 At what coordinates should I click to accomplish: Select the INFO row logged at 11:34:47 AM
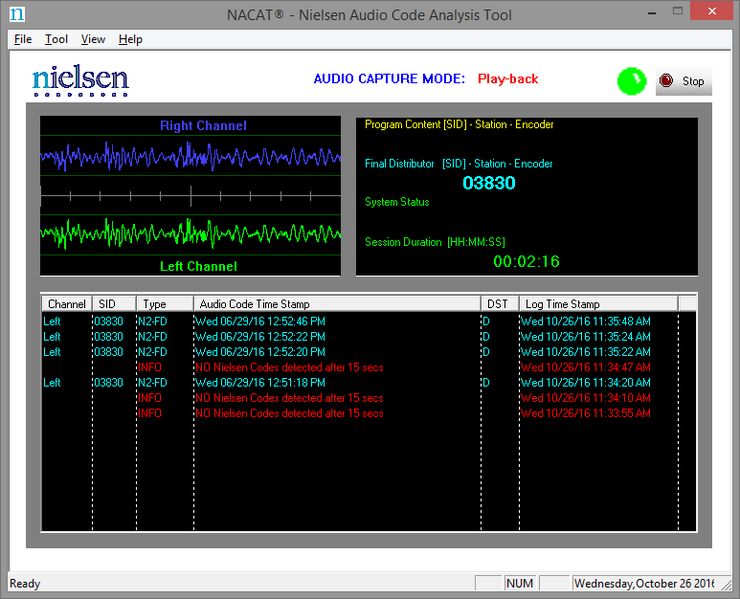click(x=368, y=367)
